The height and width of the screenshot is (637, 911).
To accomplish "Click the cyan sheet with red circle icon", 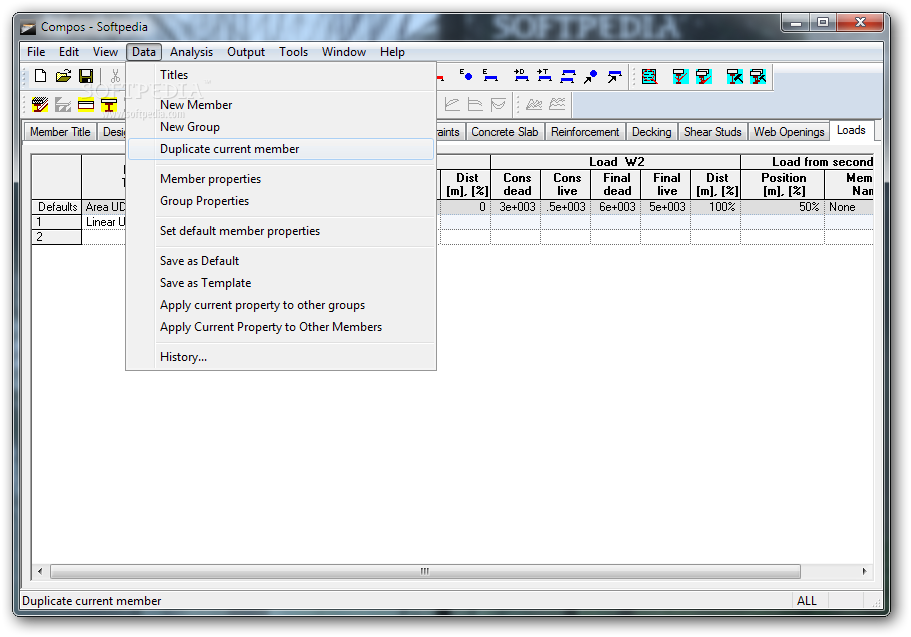I will click(x=649, y=76).
